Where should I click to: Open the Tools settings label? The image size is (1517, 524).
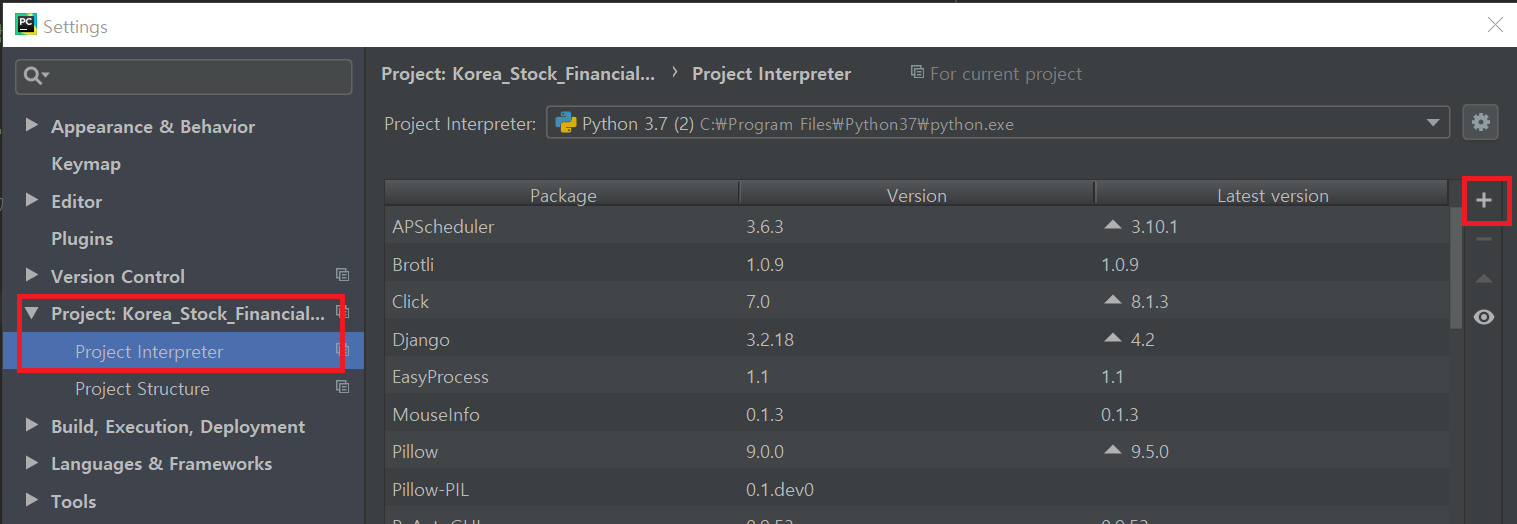click(x=74, y=502)
